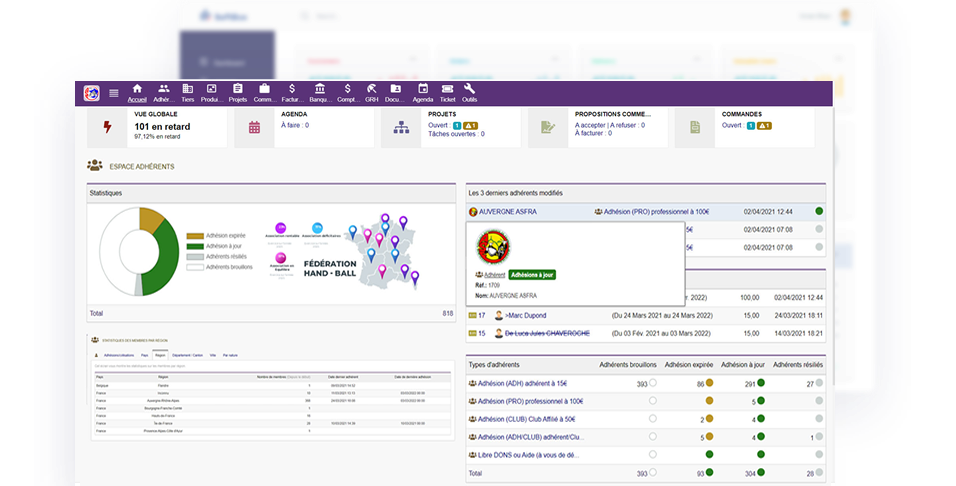This screenshot has width=956, height=486.
Task: Open the Banques module icon
Action: click(319, 89)
